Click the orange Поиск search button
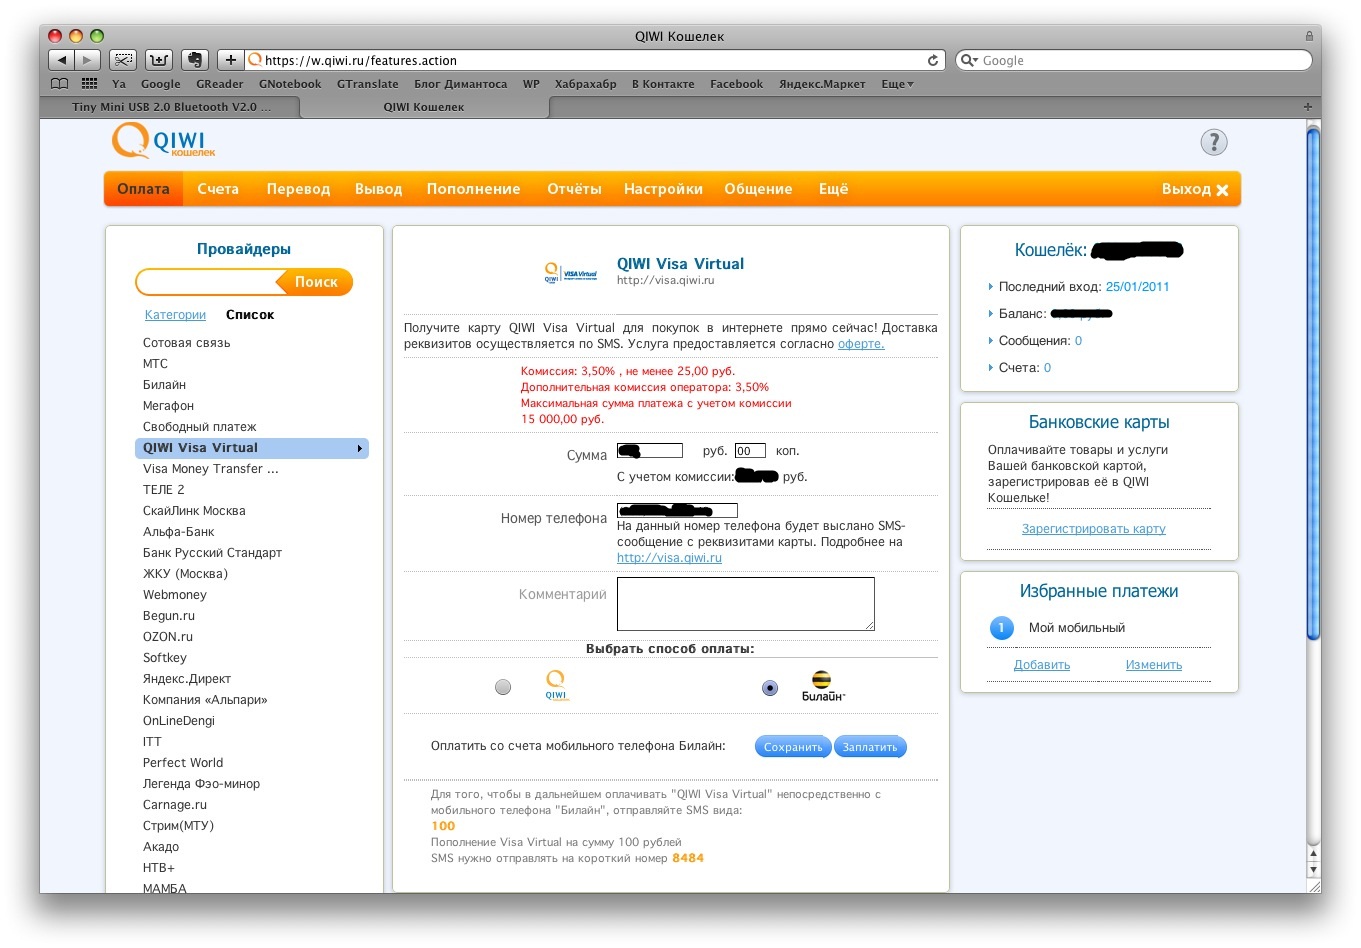 (x=315, y=282)
